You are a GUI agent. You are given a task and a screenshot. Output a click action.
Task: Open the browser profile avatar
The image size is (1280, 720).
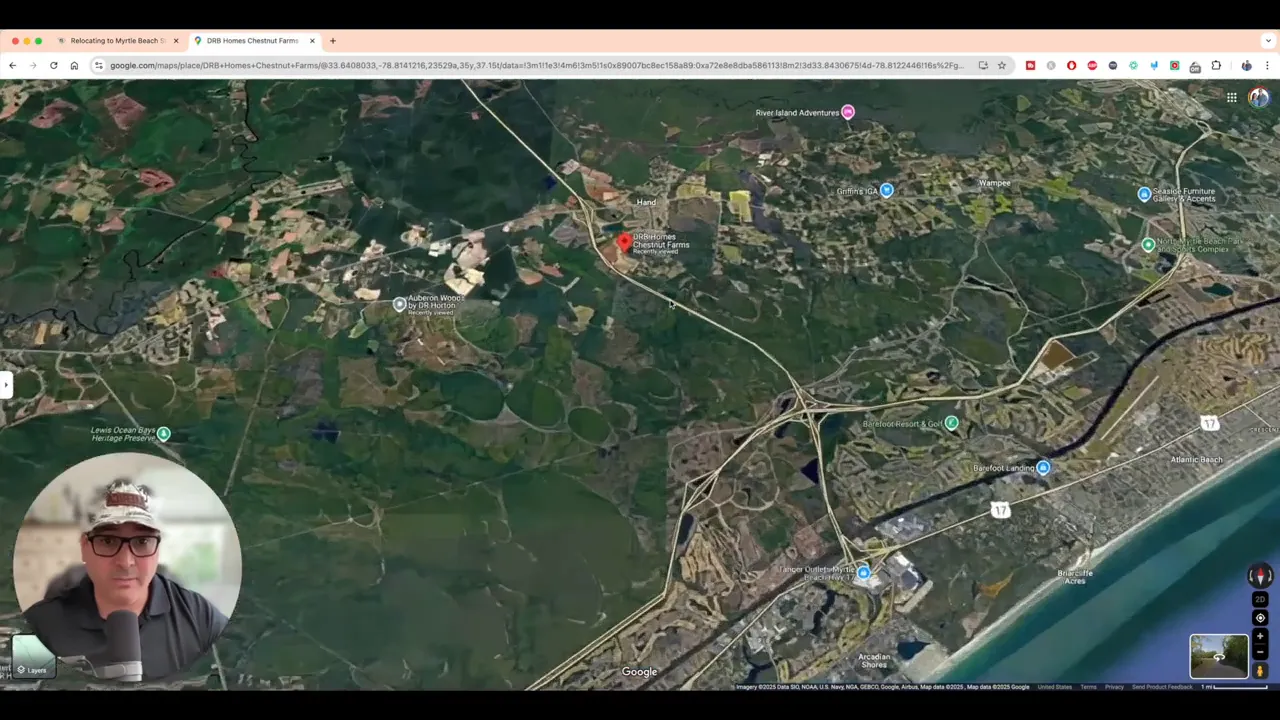click(1246, 66)
